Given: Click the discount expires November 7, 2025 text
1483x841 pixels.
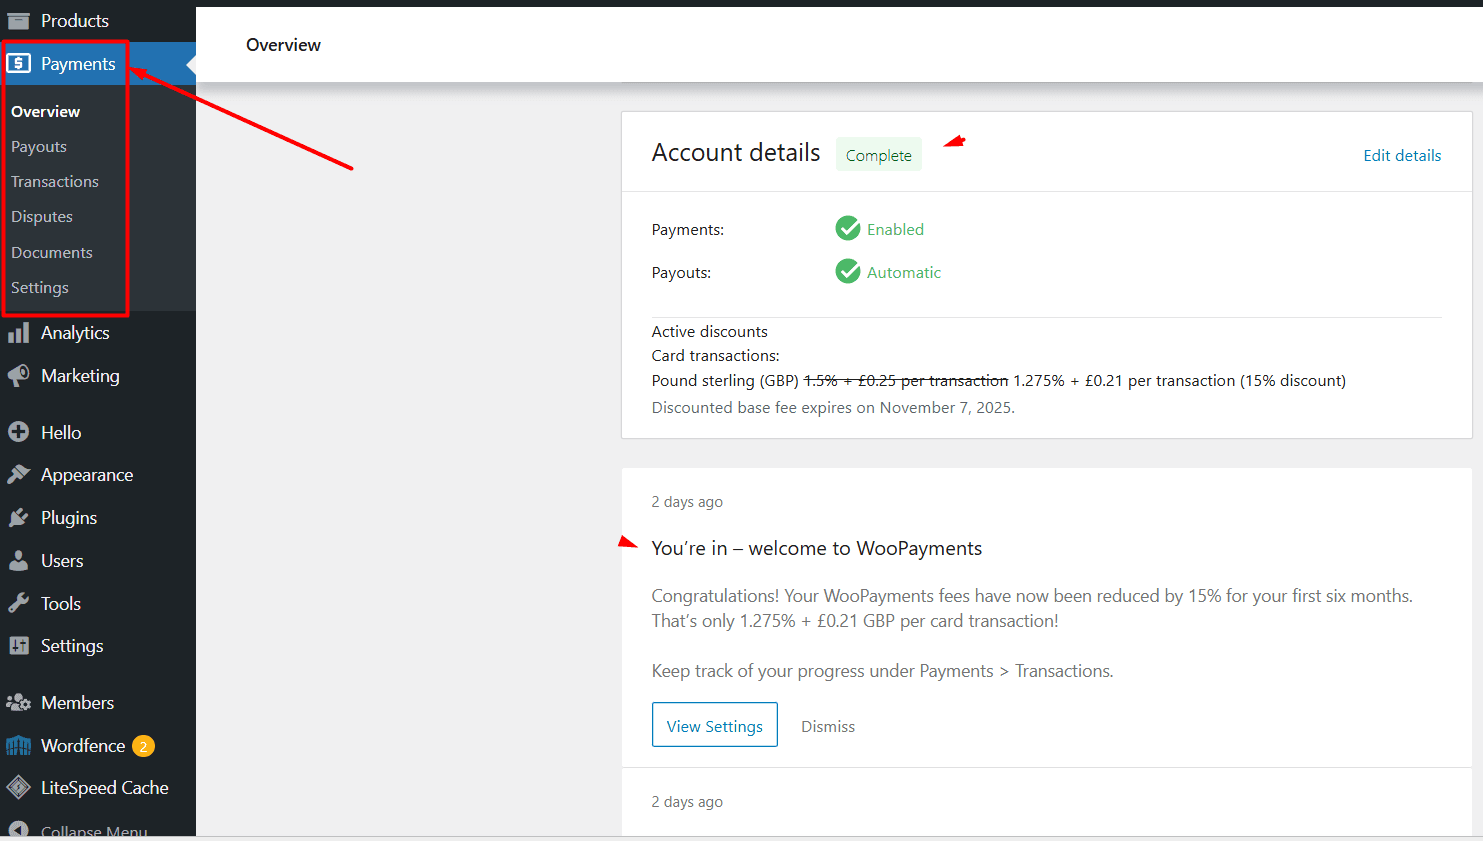Looking at the screenshot, I should tap(833, 408).
